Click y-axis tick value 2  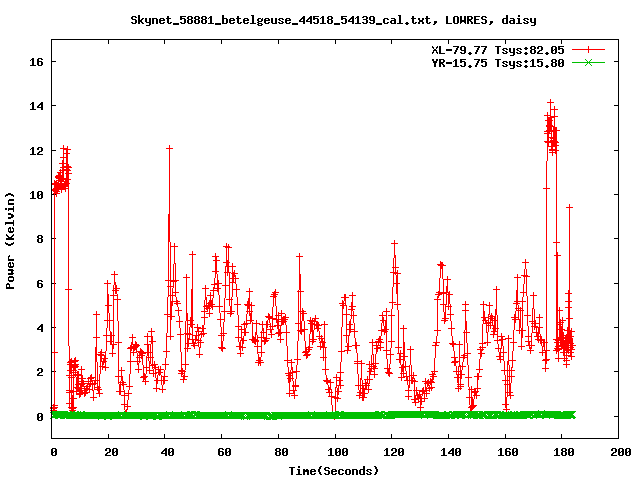[40, 372]
